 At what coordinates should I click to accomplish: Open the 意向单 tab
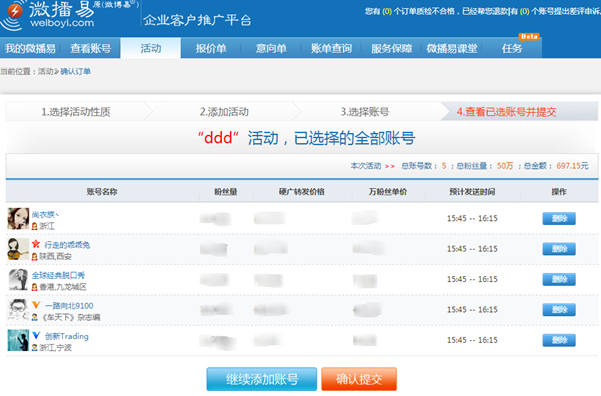(271, 48)
